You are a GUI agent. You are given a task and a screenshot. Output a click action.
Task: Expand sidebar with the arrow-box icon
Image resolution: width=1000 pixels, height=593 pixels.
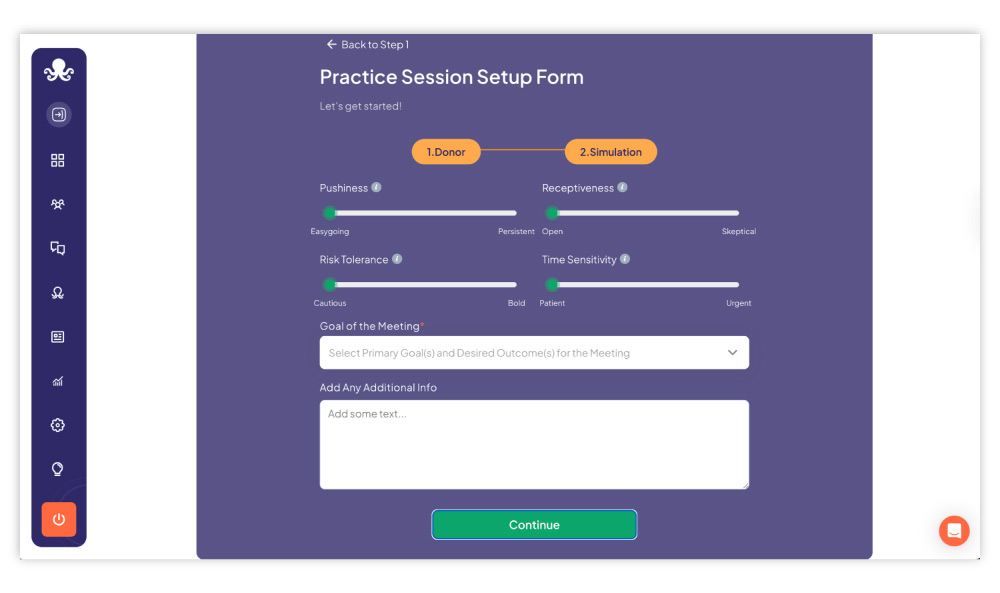[x=59, y=115]
